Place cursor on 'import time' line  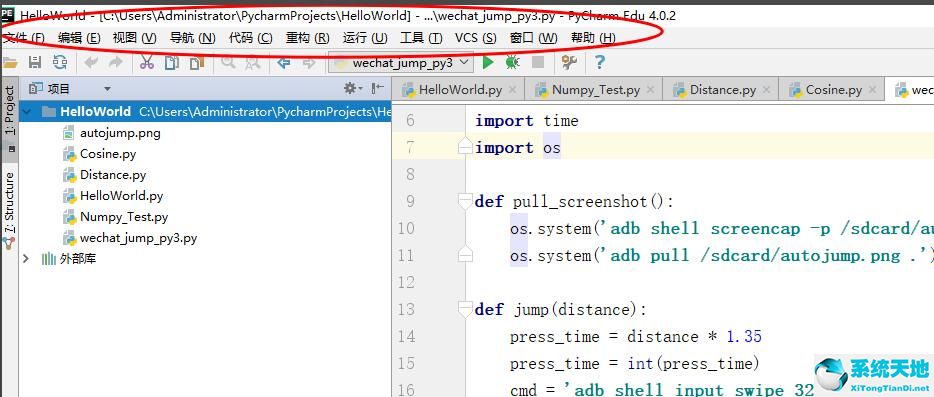coord(527,121)
